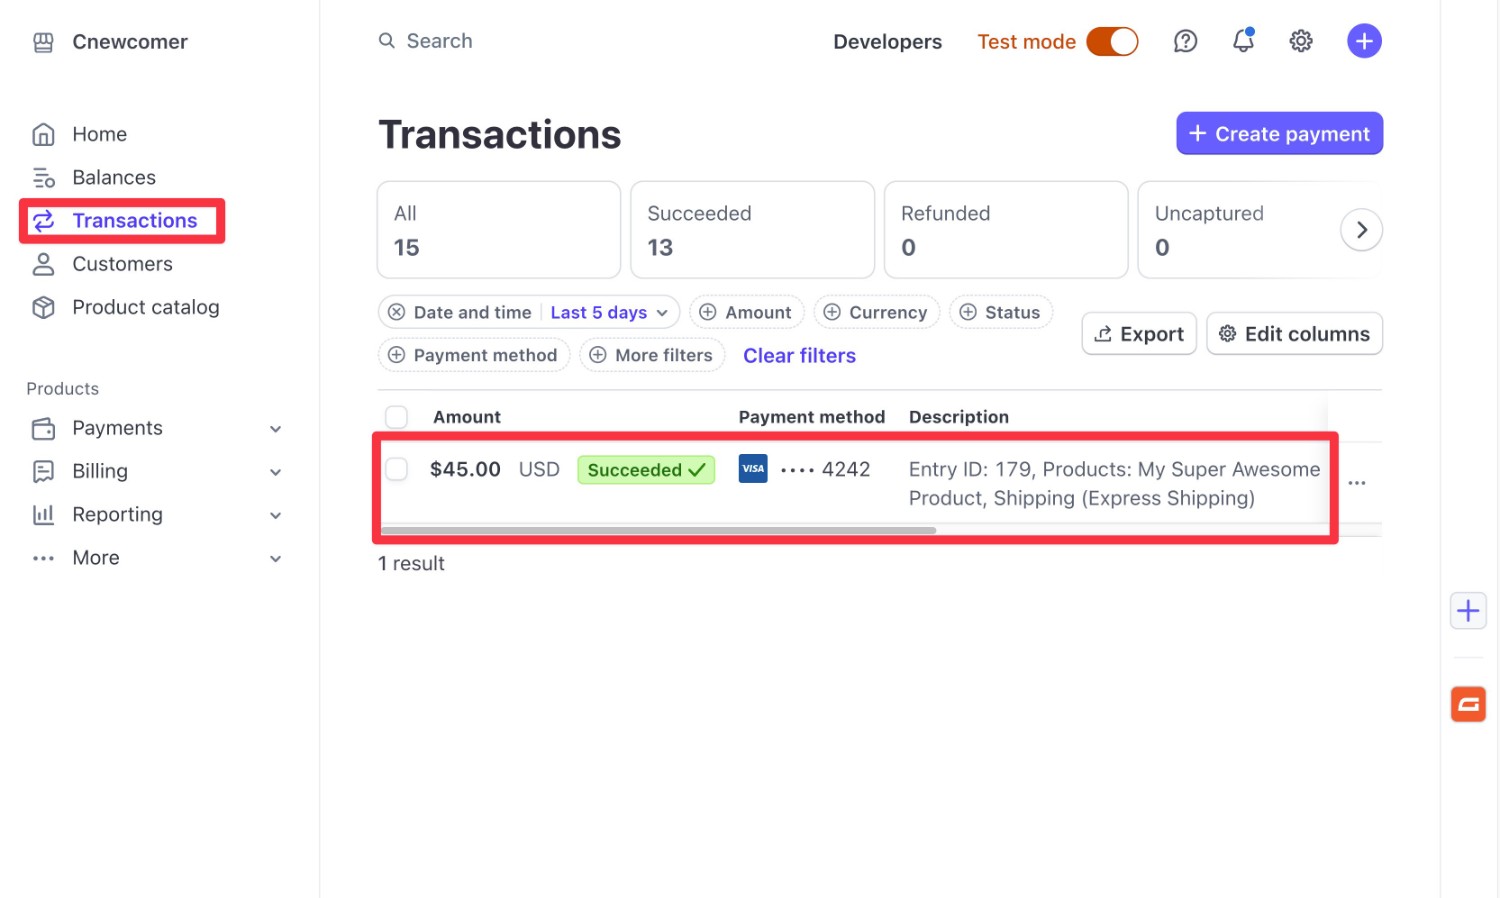This screenshot has width=1500, height=898.
Task: Click the Create payment button
Action: (1279, 133)
